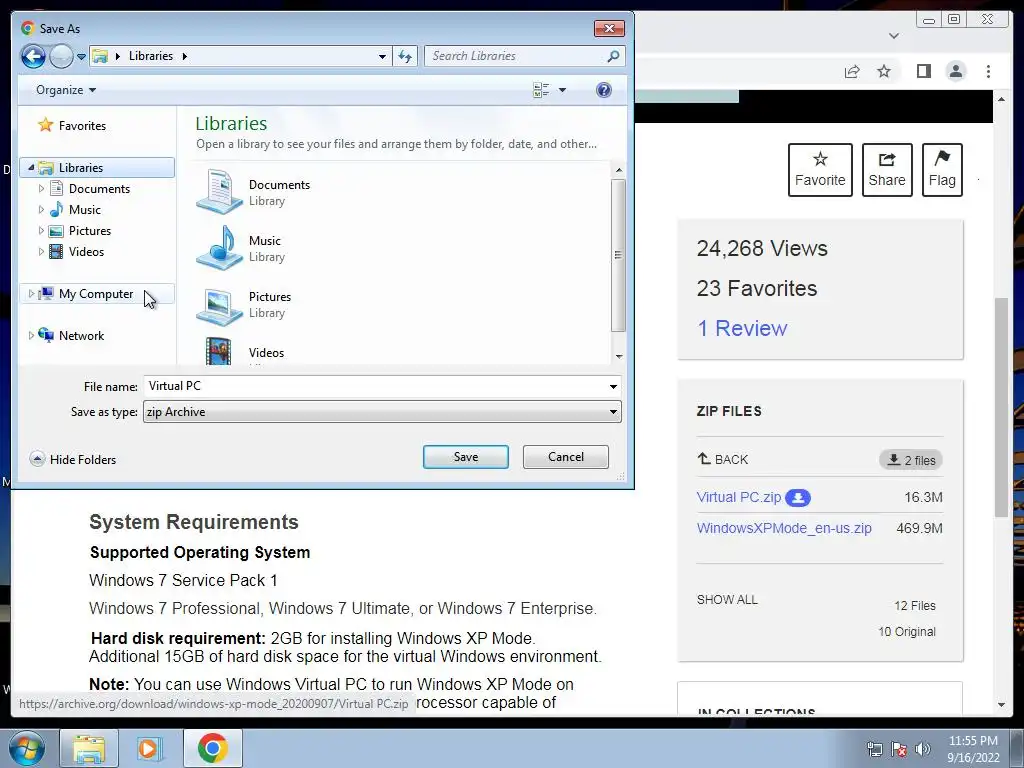The height and width of the screenshot is (768, 1024).
Task: Open the Windows Start button
Action: click(27, 748)
